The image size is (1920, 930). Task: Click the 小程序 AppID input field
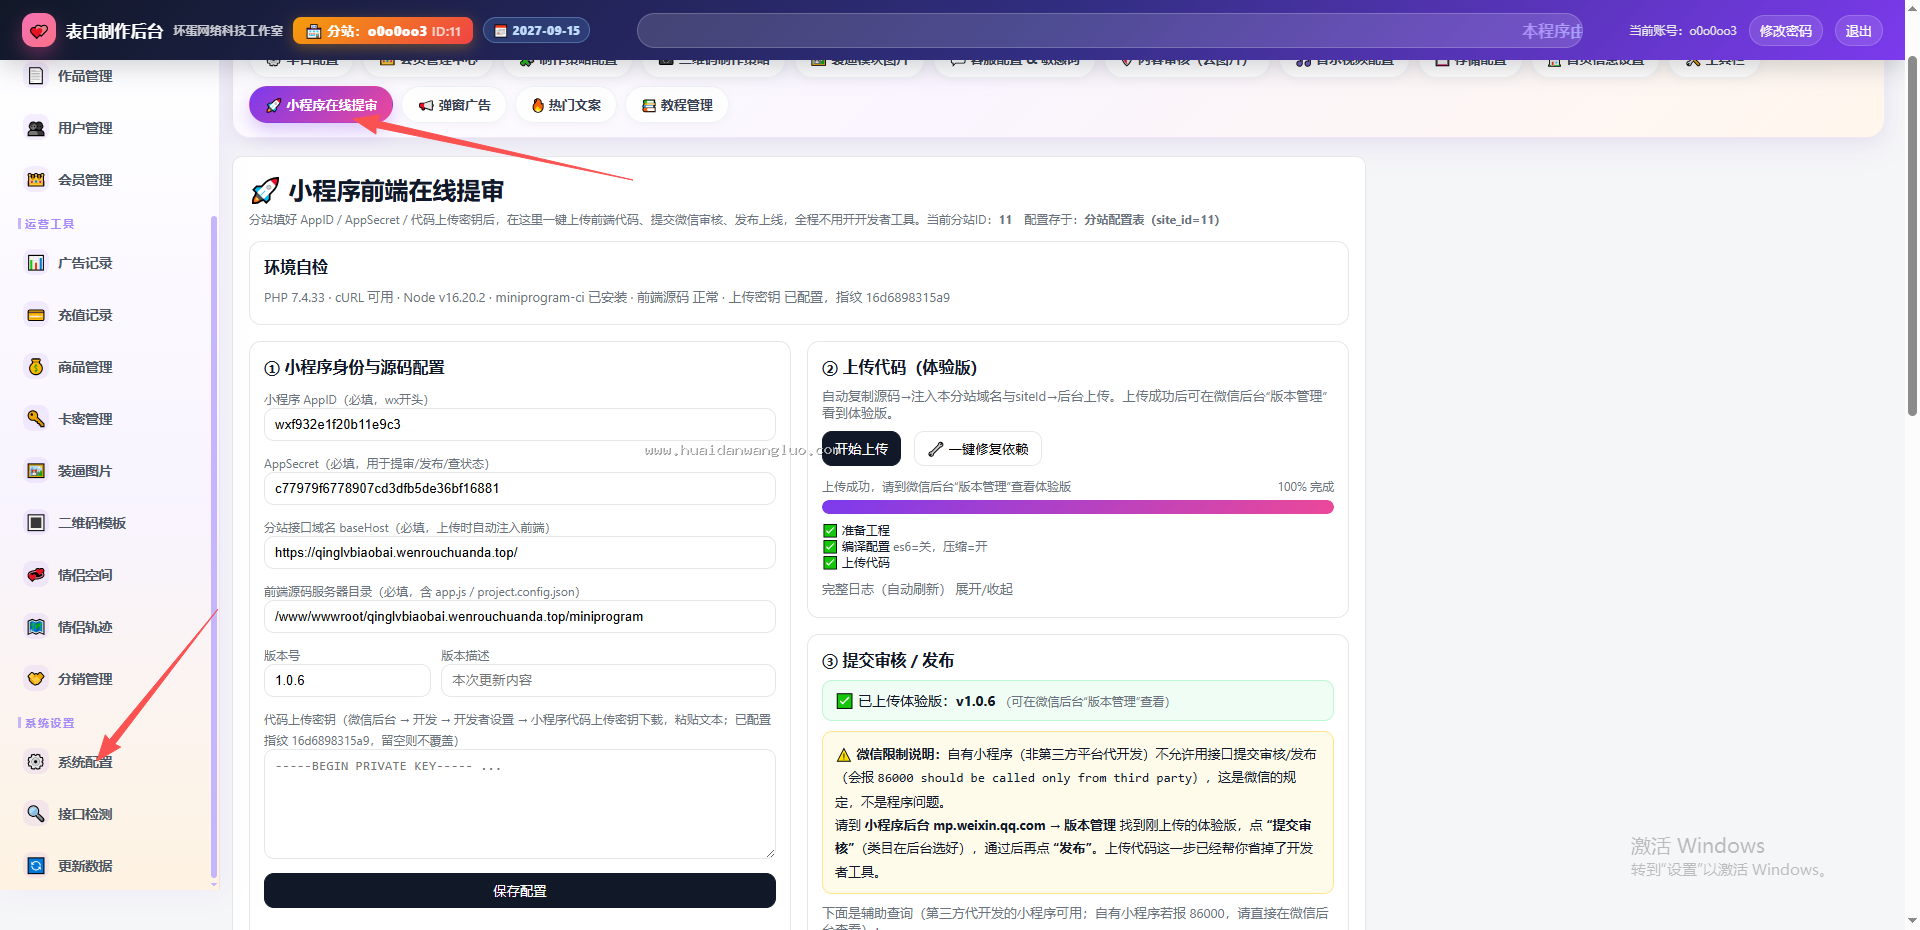(520, 424)
